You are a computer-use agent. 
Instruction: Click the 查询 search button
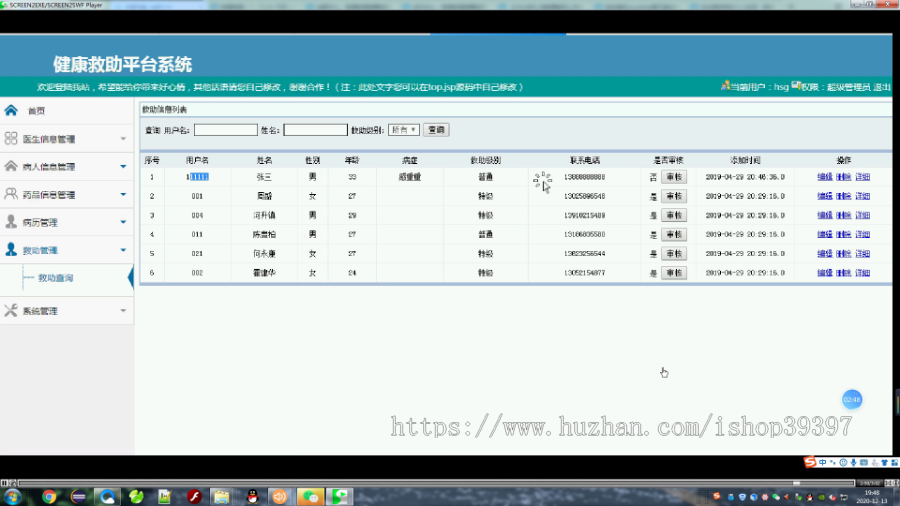point(436,130)
